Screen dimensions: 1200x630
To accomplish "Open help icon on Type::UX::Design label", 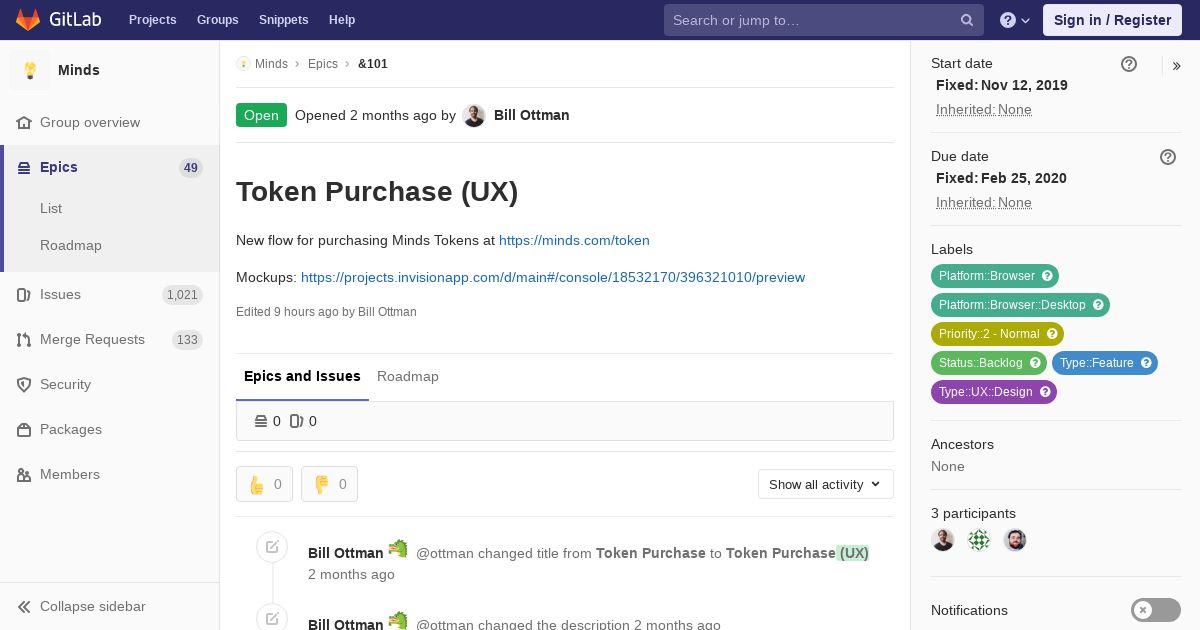I will coord(1045,392).
